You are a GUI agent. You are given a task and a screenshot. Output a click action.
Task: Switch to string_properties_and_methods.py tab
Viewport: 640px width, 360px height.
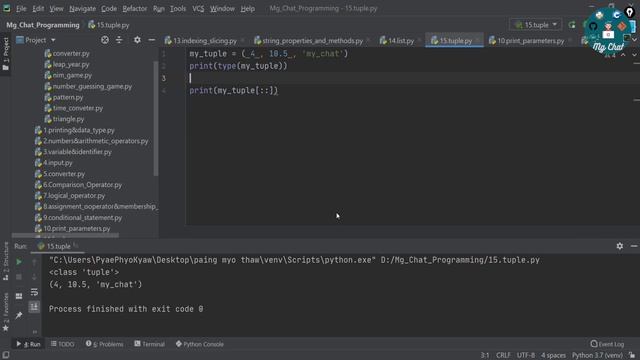point(309,40)
